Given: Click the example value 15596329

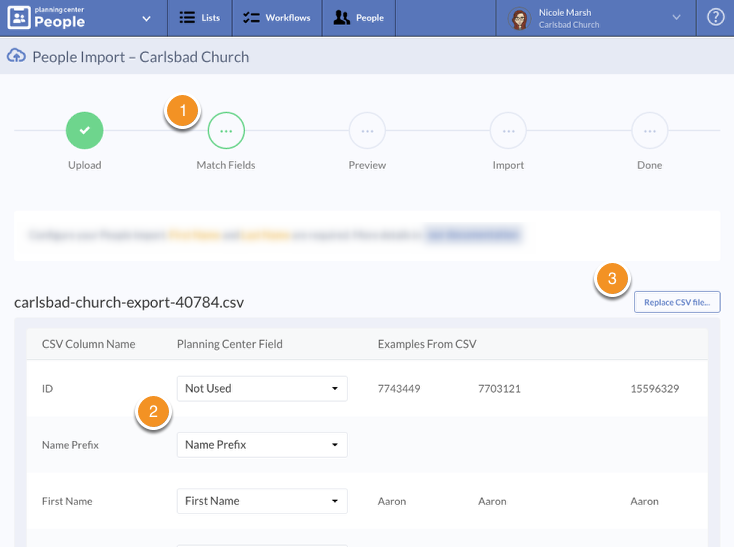Looking at the screenshot, I should pos(654,388).
